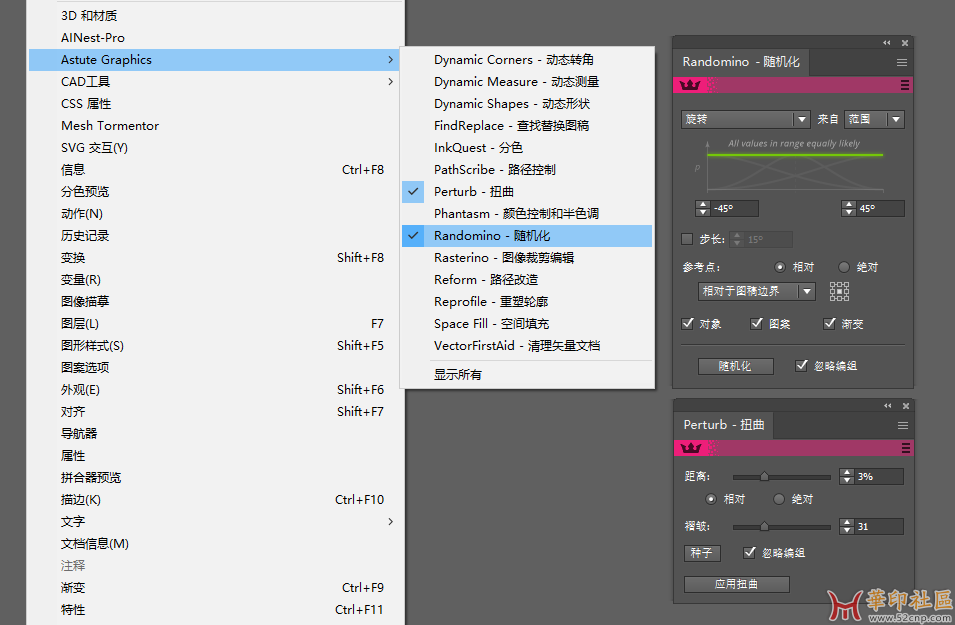The height and width of the screenshot is (625, 955).
Task: Select the 相对 radio in Perturb
Action: click(x=711, y=499)
